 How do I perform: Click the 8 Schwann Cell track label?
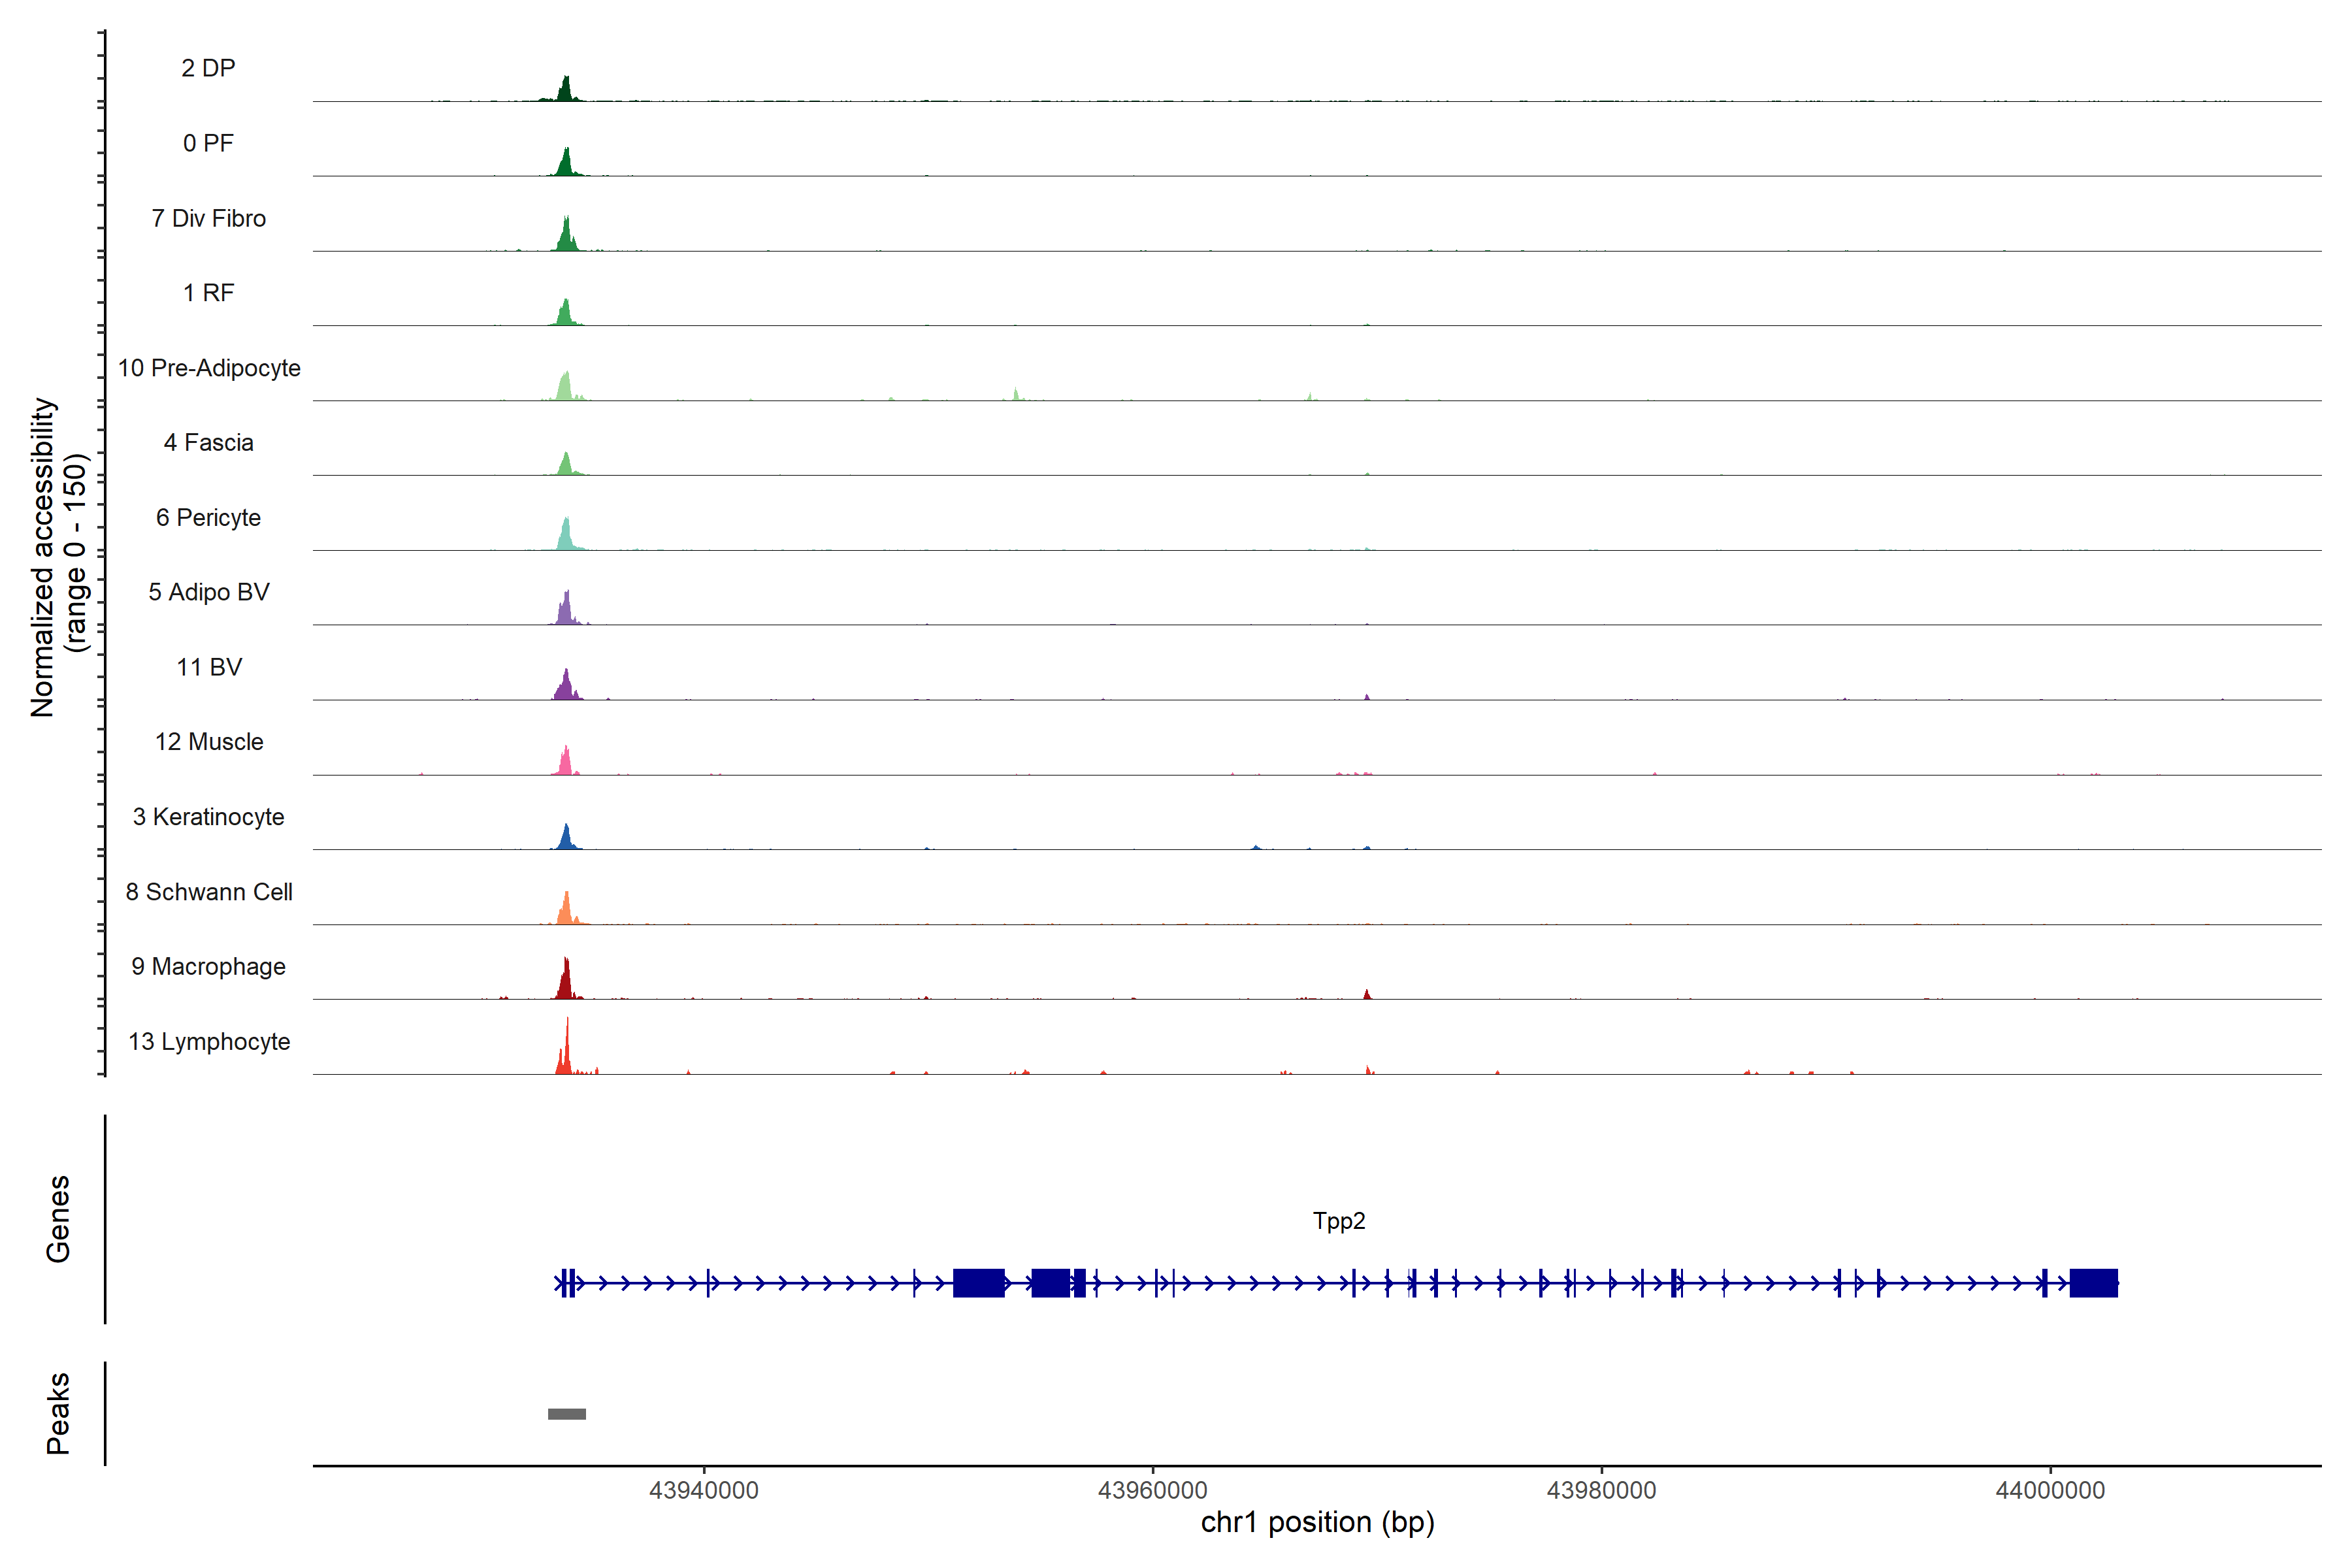click(x=208, y=892)
